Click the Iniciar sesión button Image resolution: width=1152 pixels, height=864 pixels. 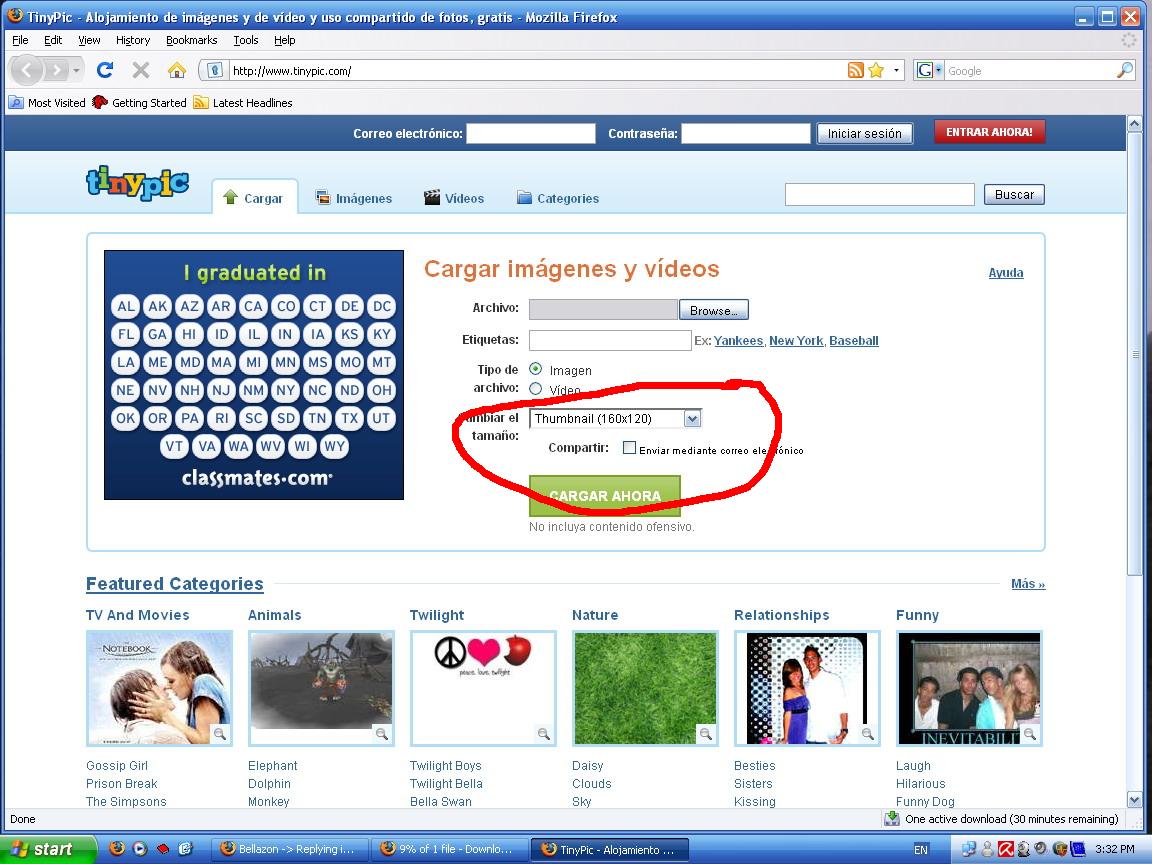coord(865,133)
